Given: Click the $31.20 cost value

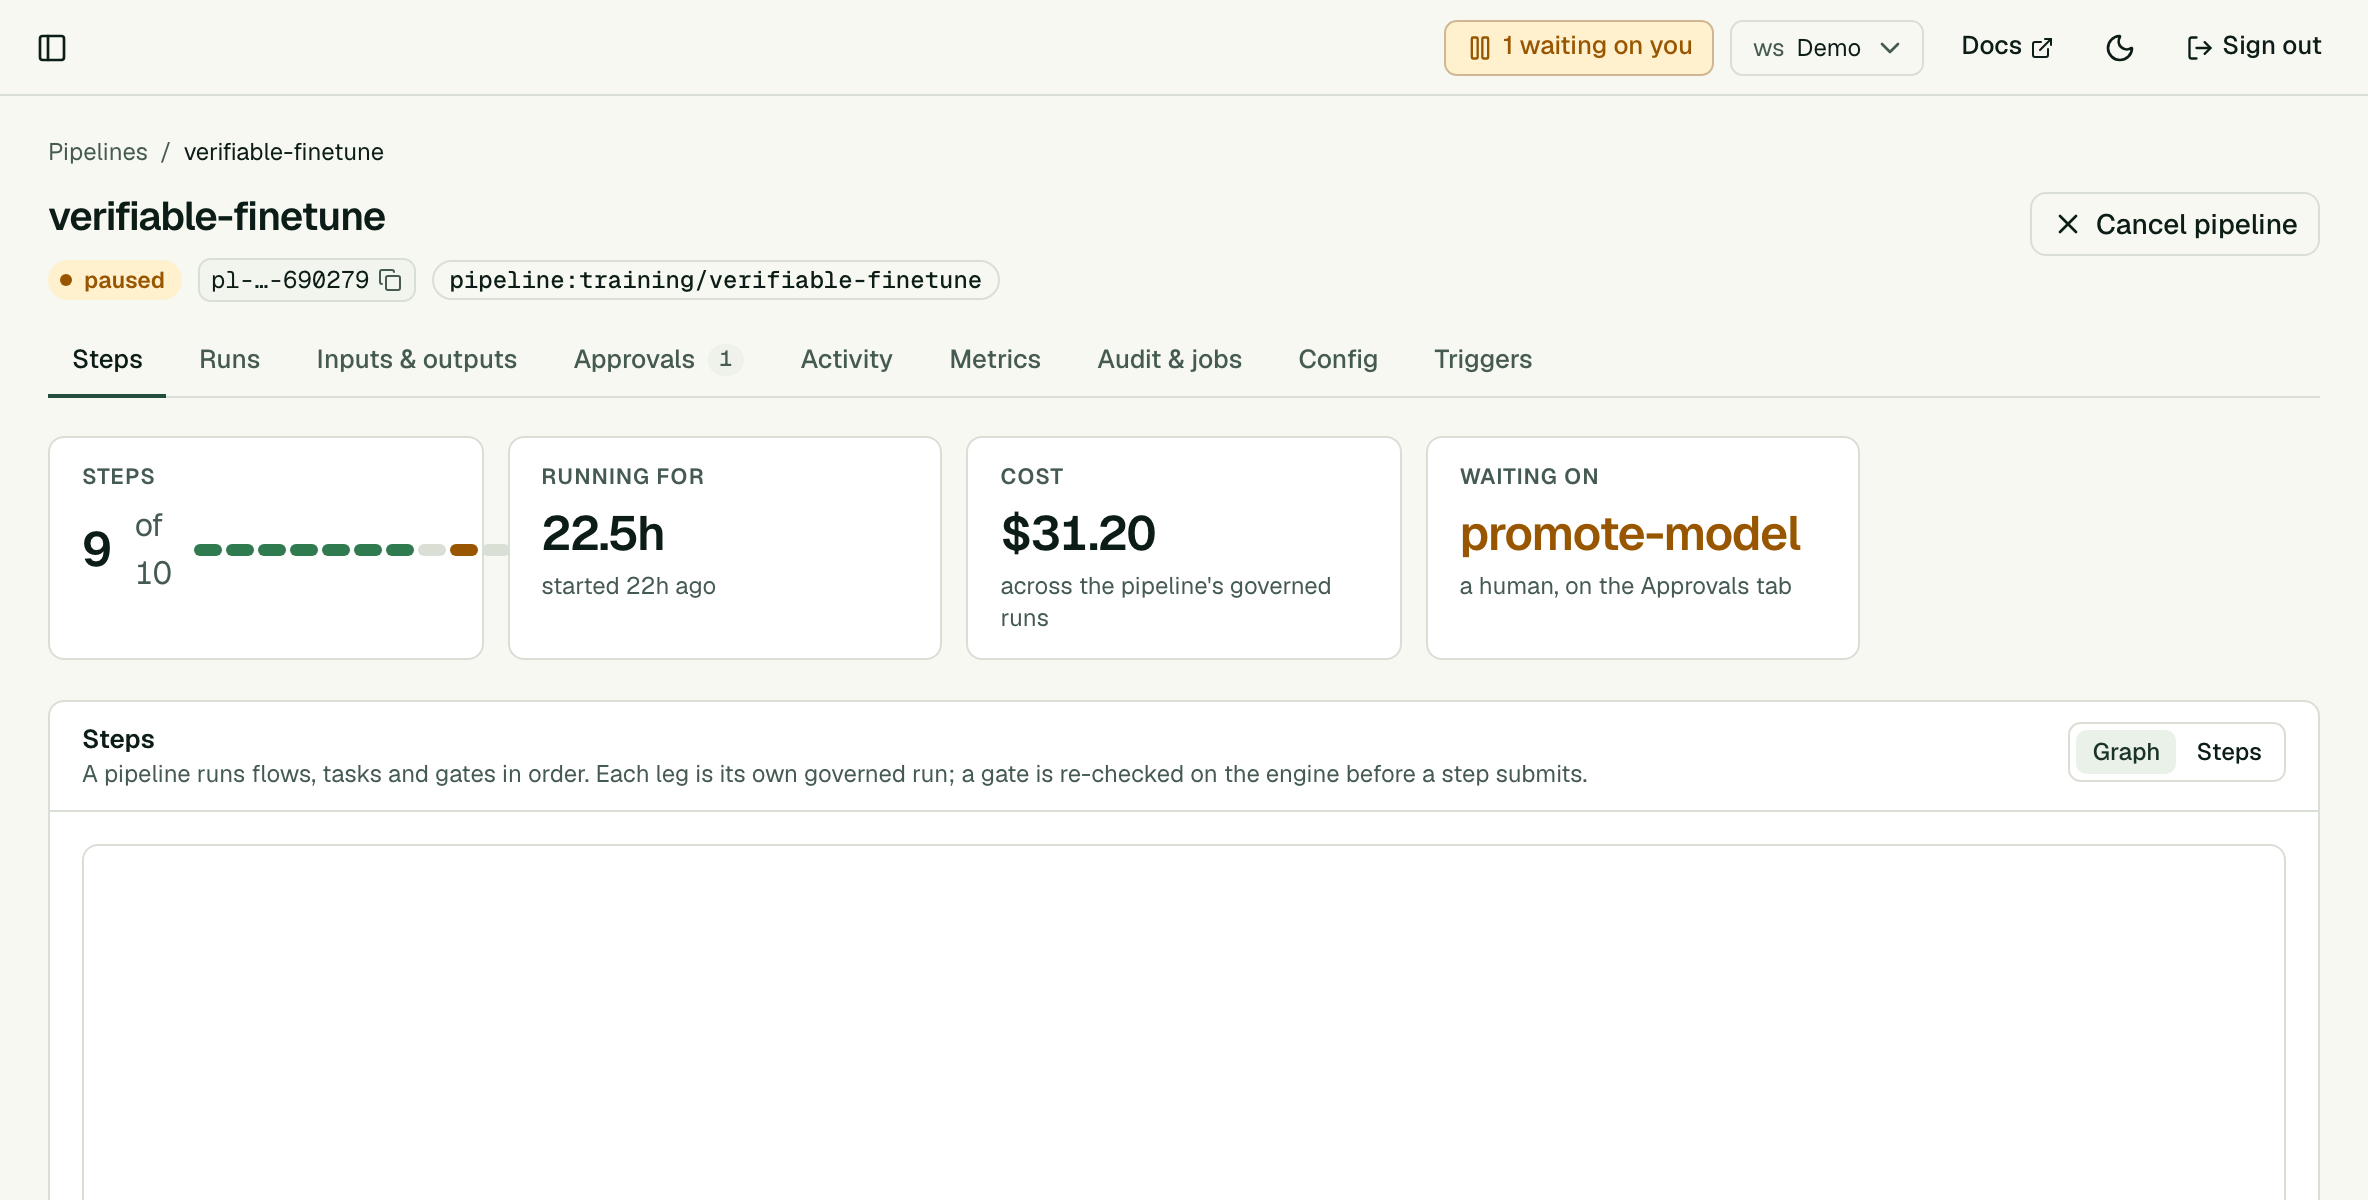Looking at the screenshot, I should tap(1078, 534).
